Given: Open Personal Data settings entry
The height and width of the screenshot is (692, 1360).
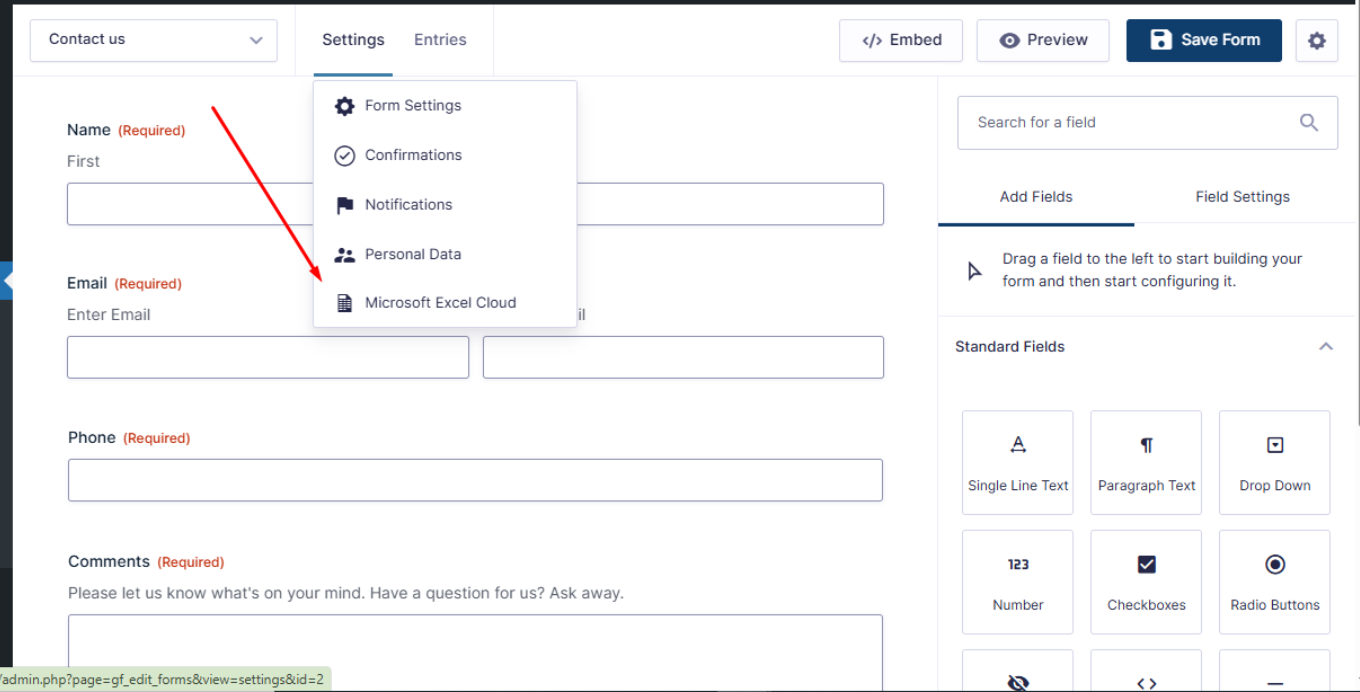Looking at the screenshot, I should pos(445,254).
